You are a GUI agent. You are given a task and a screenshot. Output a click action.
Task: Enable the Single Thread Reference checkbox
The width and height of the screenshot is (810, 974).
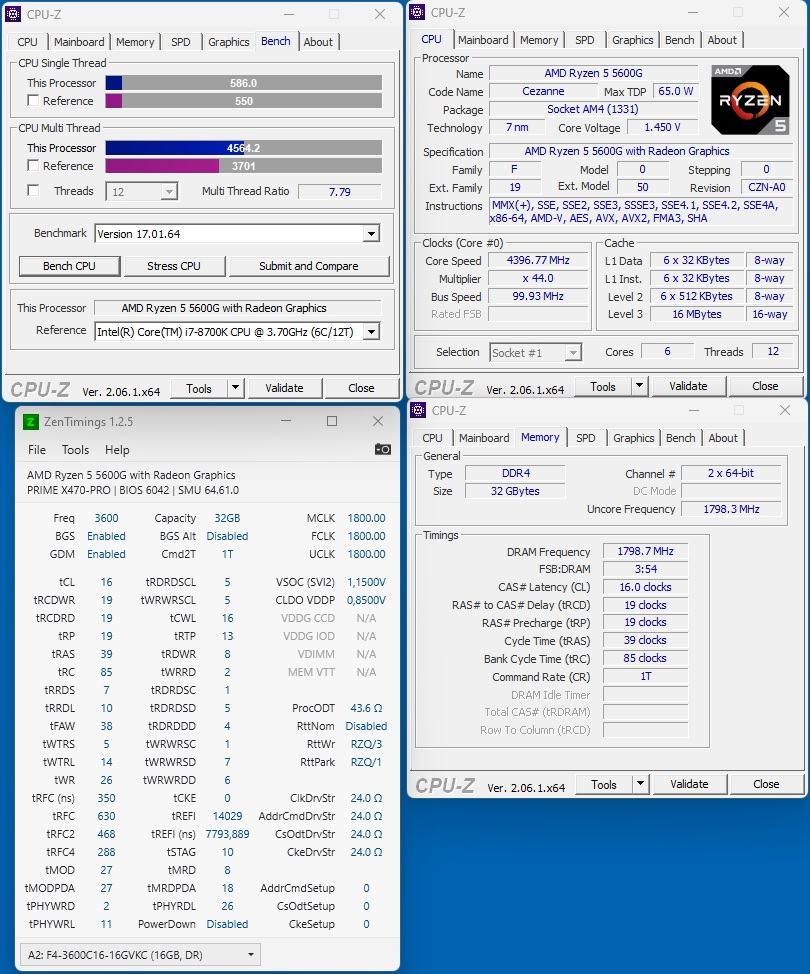[34, 100]
